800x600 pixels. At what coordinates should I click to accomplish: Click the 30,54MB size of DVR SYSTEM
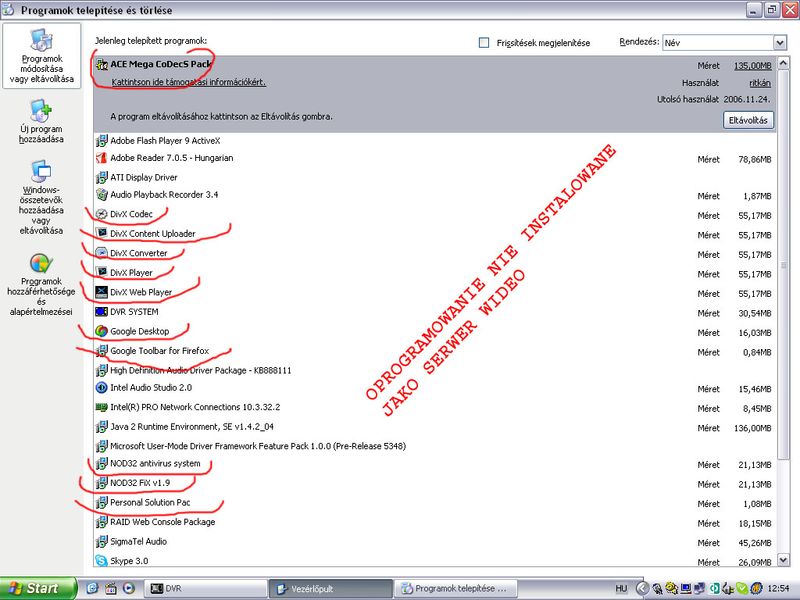point(755,313)
